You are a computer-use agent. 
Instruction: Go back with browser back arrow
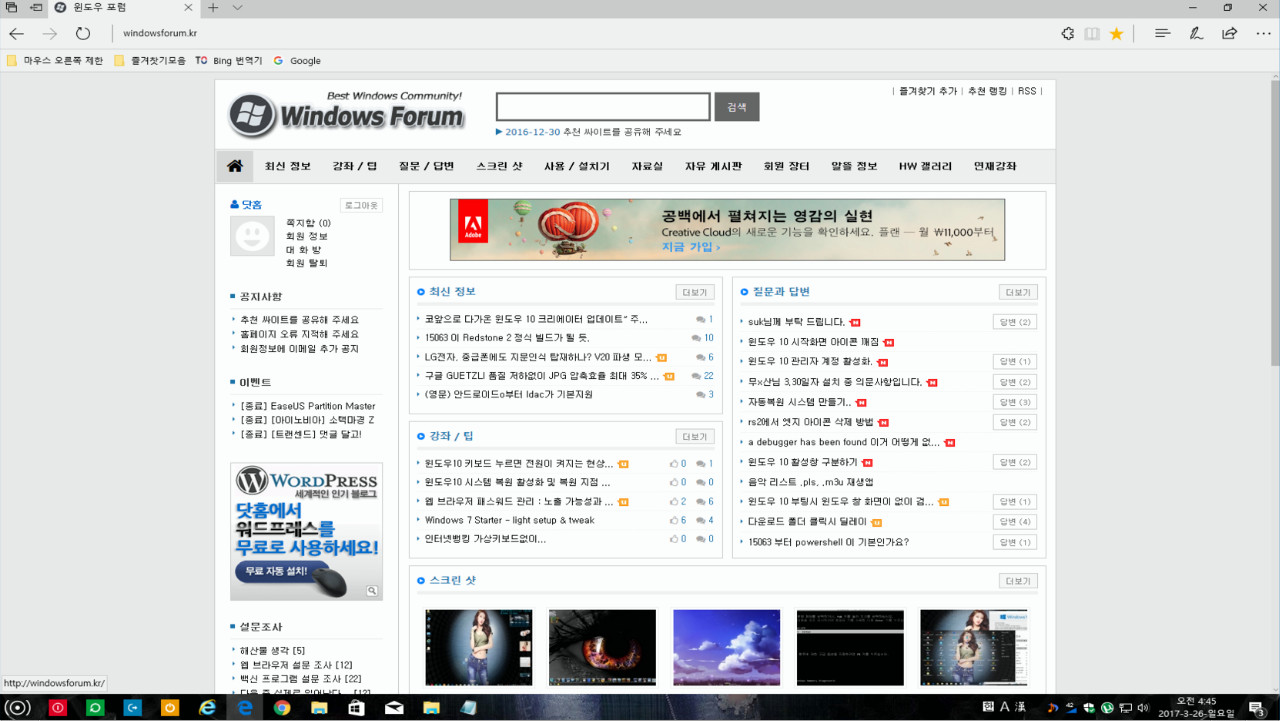[x=19, y=33]
